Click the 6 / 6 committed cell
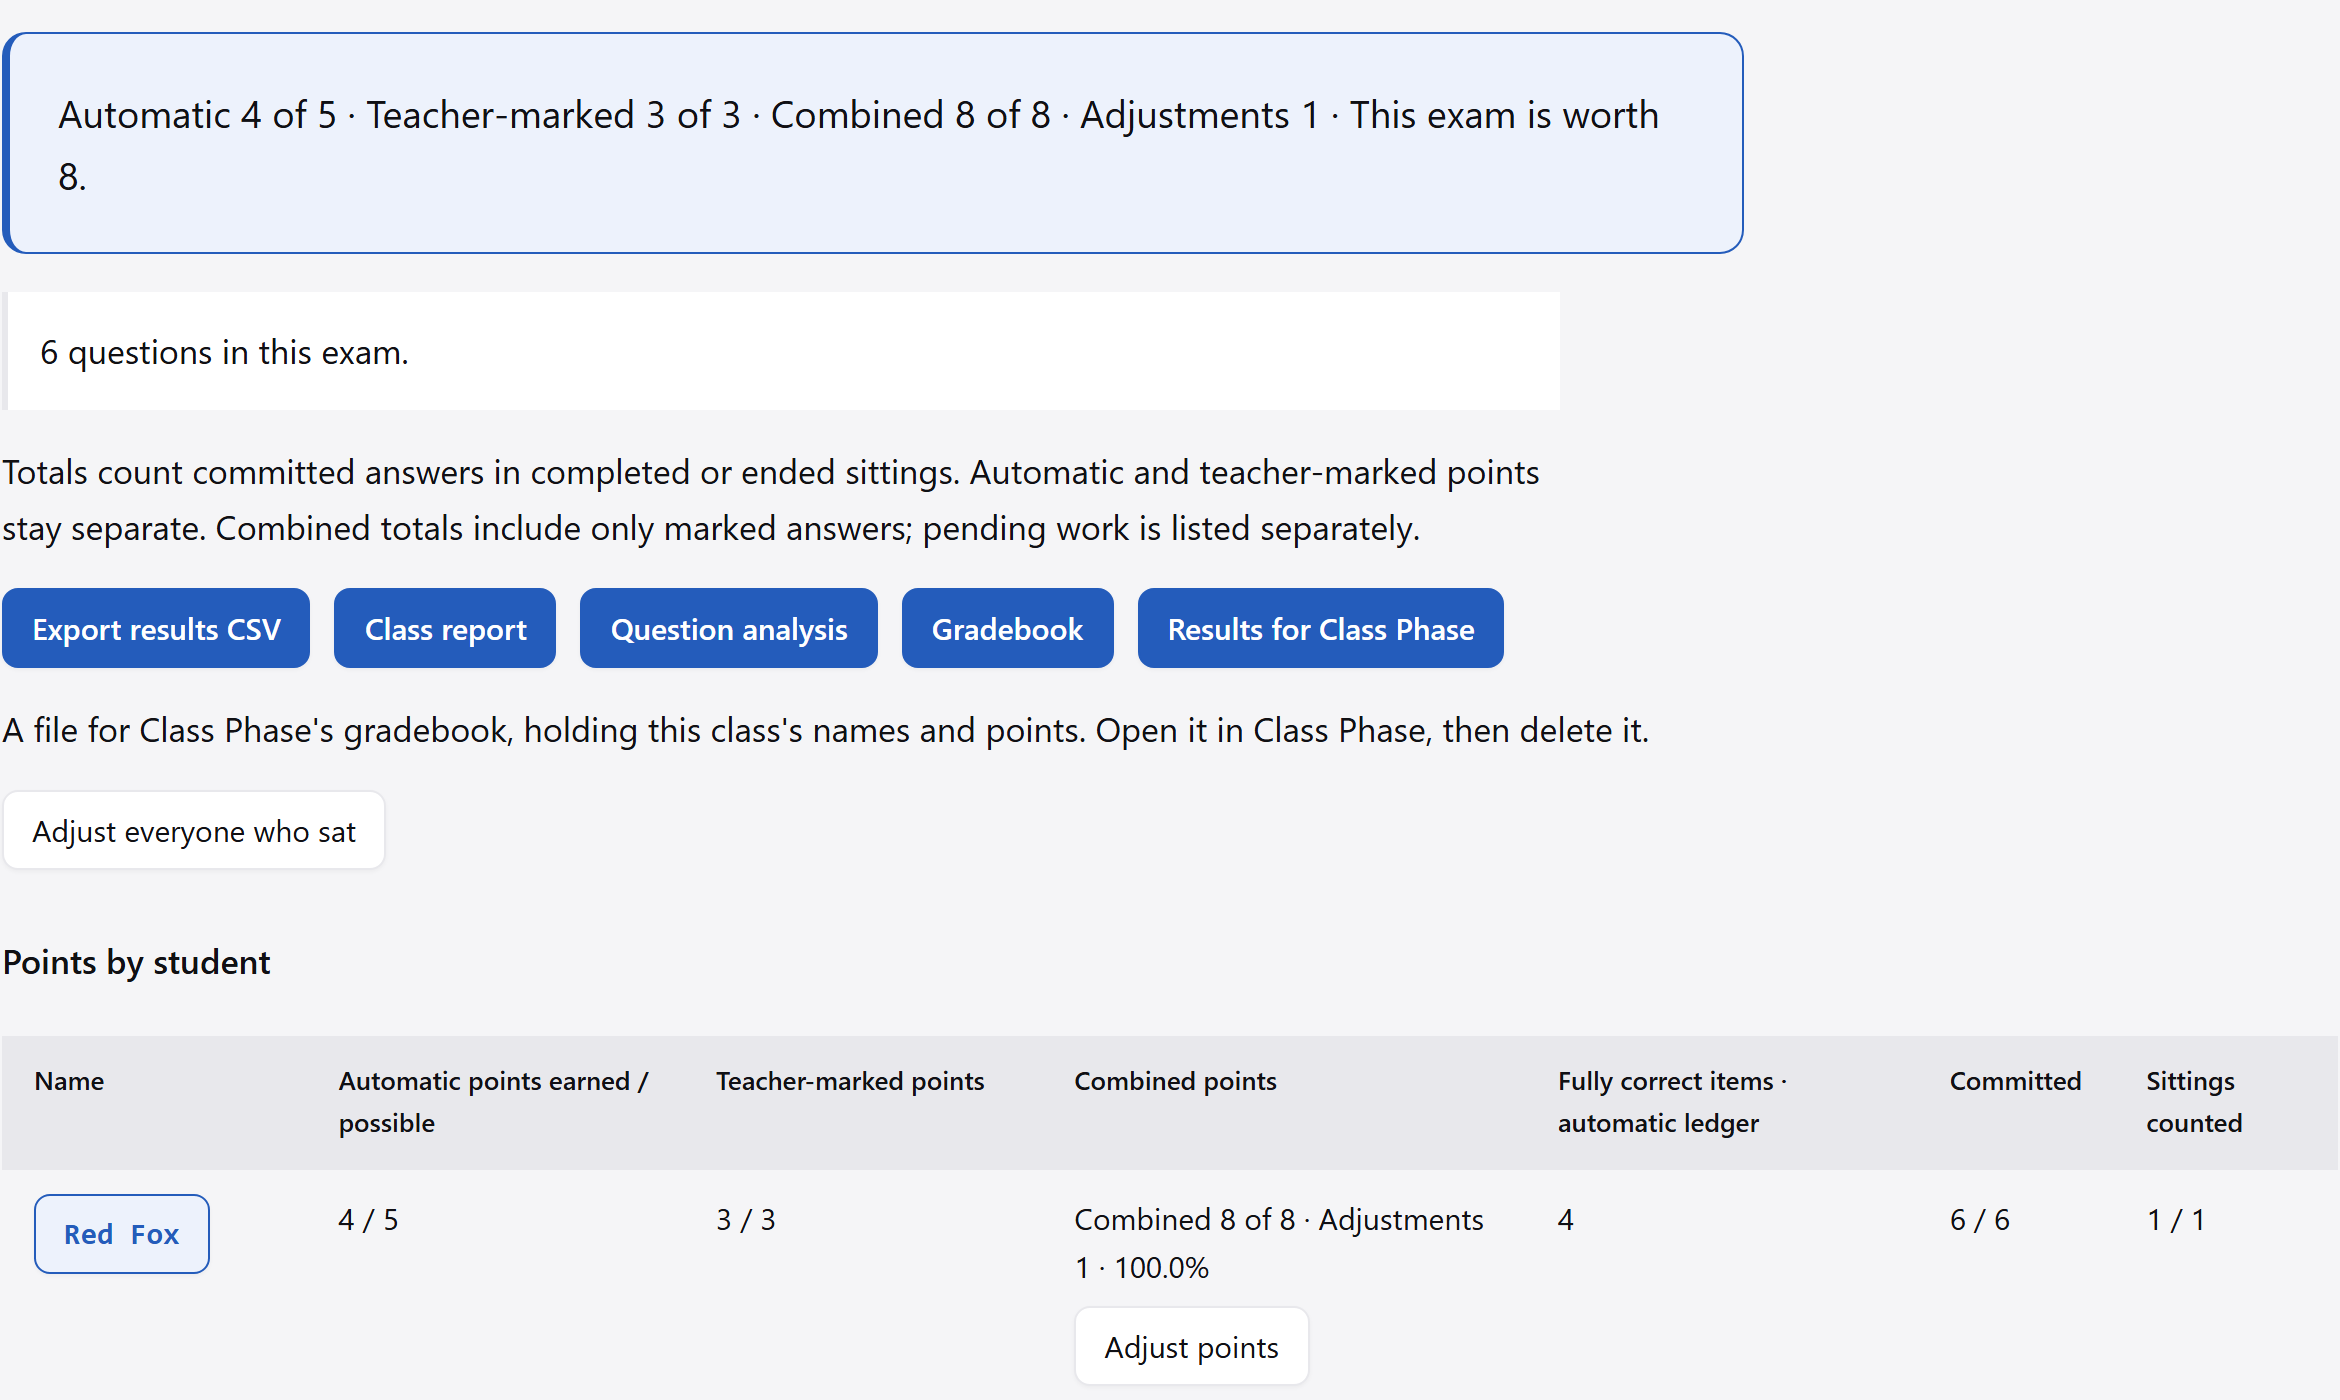This screenshot has height=1400, width=2340. pos(1980,1220)
